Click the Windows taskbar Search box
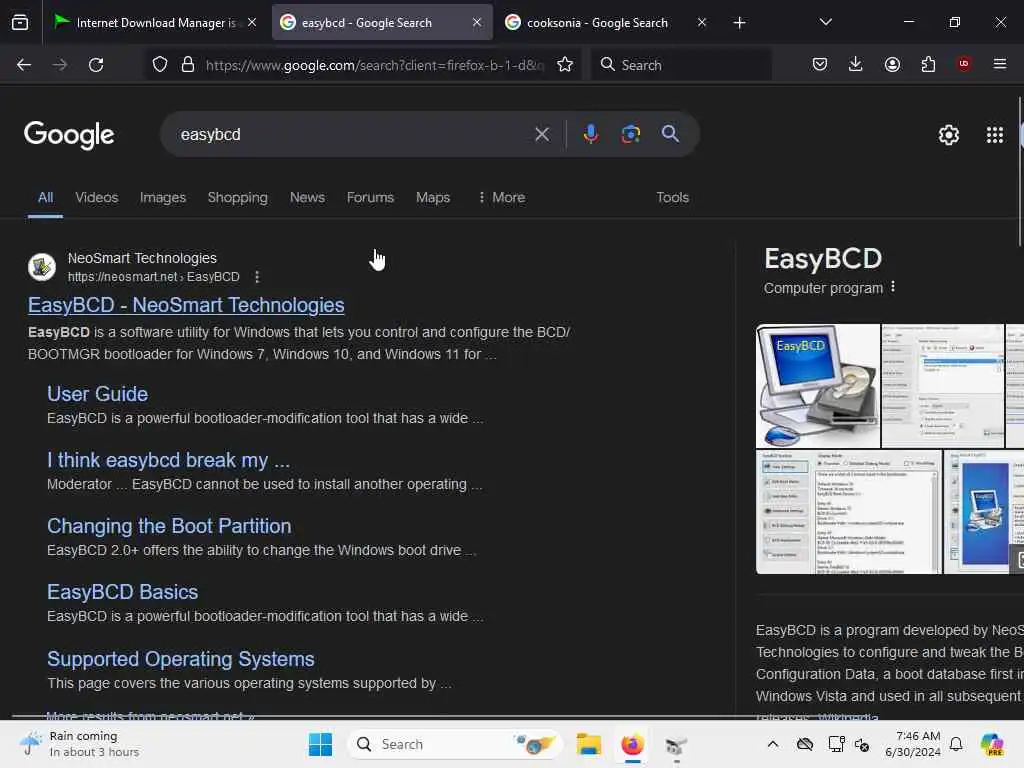This screenshot has height=768, width=1024. 455,744
